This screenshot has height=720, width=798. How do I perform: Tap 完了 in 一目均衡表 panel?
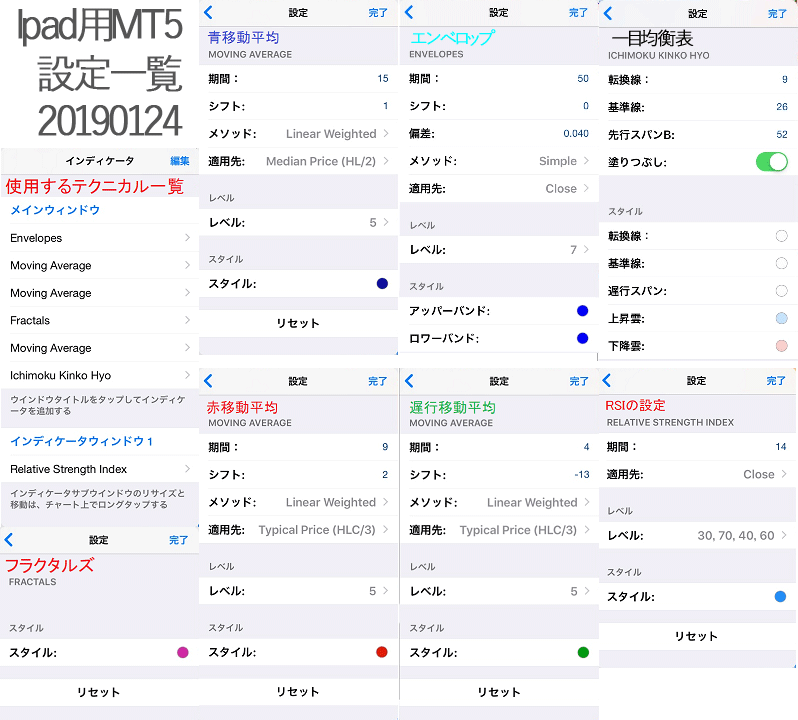[x=777, y=14]
